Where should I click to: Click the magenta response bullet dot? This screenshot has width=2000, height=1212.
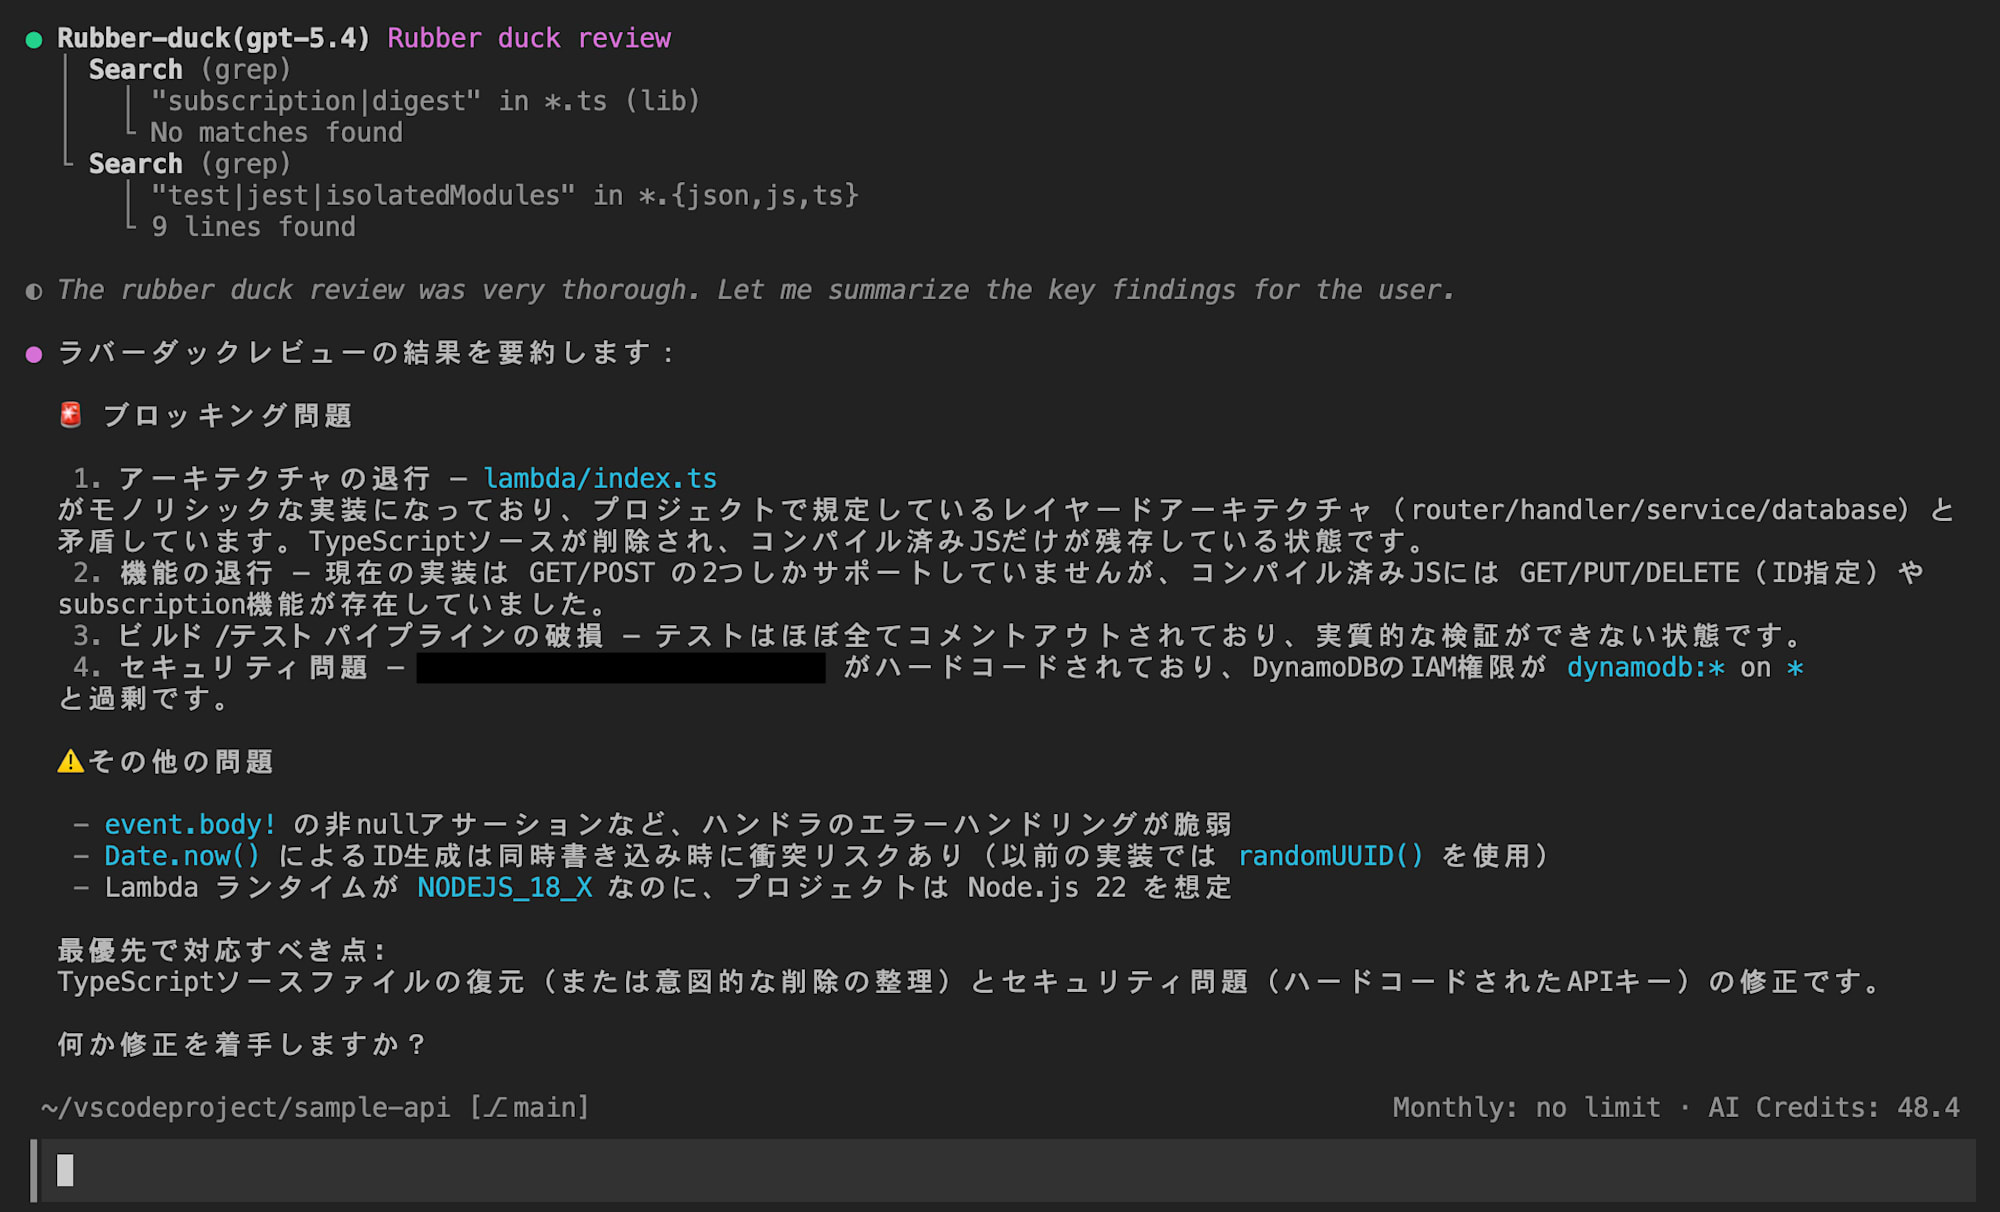34,354
